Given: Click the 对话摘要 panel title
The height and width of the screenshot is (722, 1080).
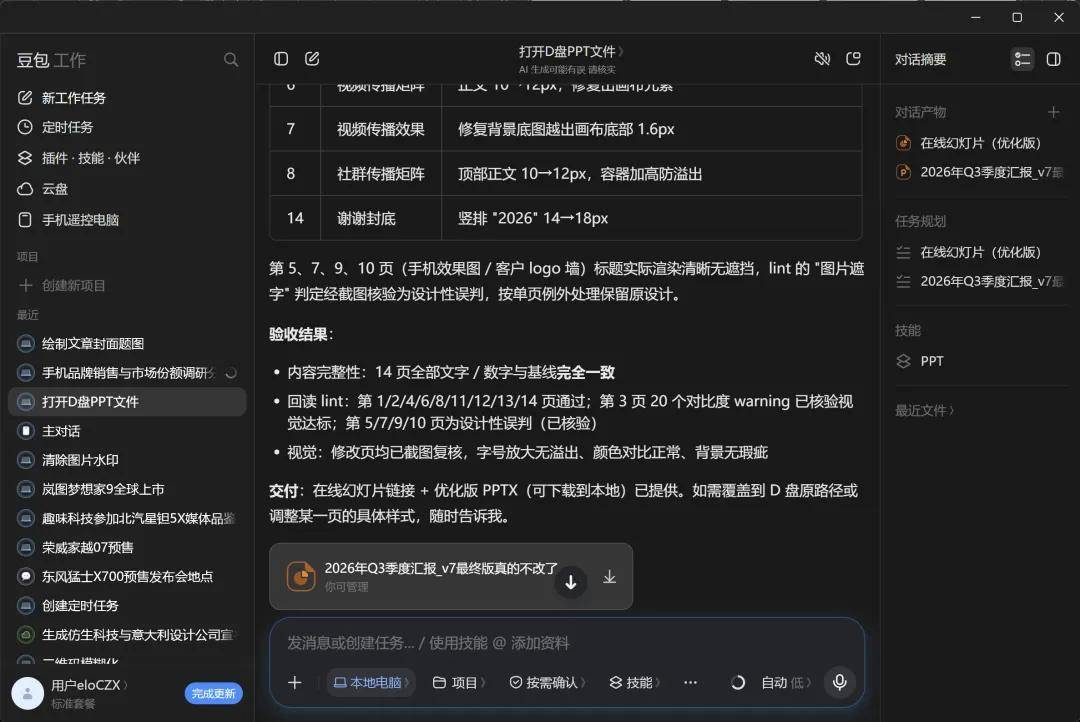Looking at the screenshot, I should coord(920,59).
